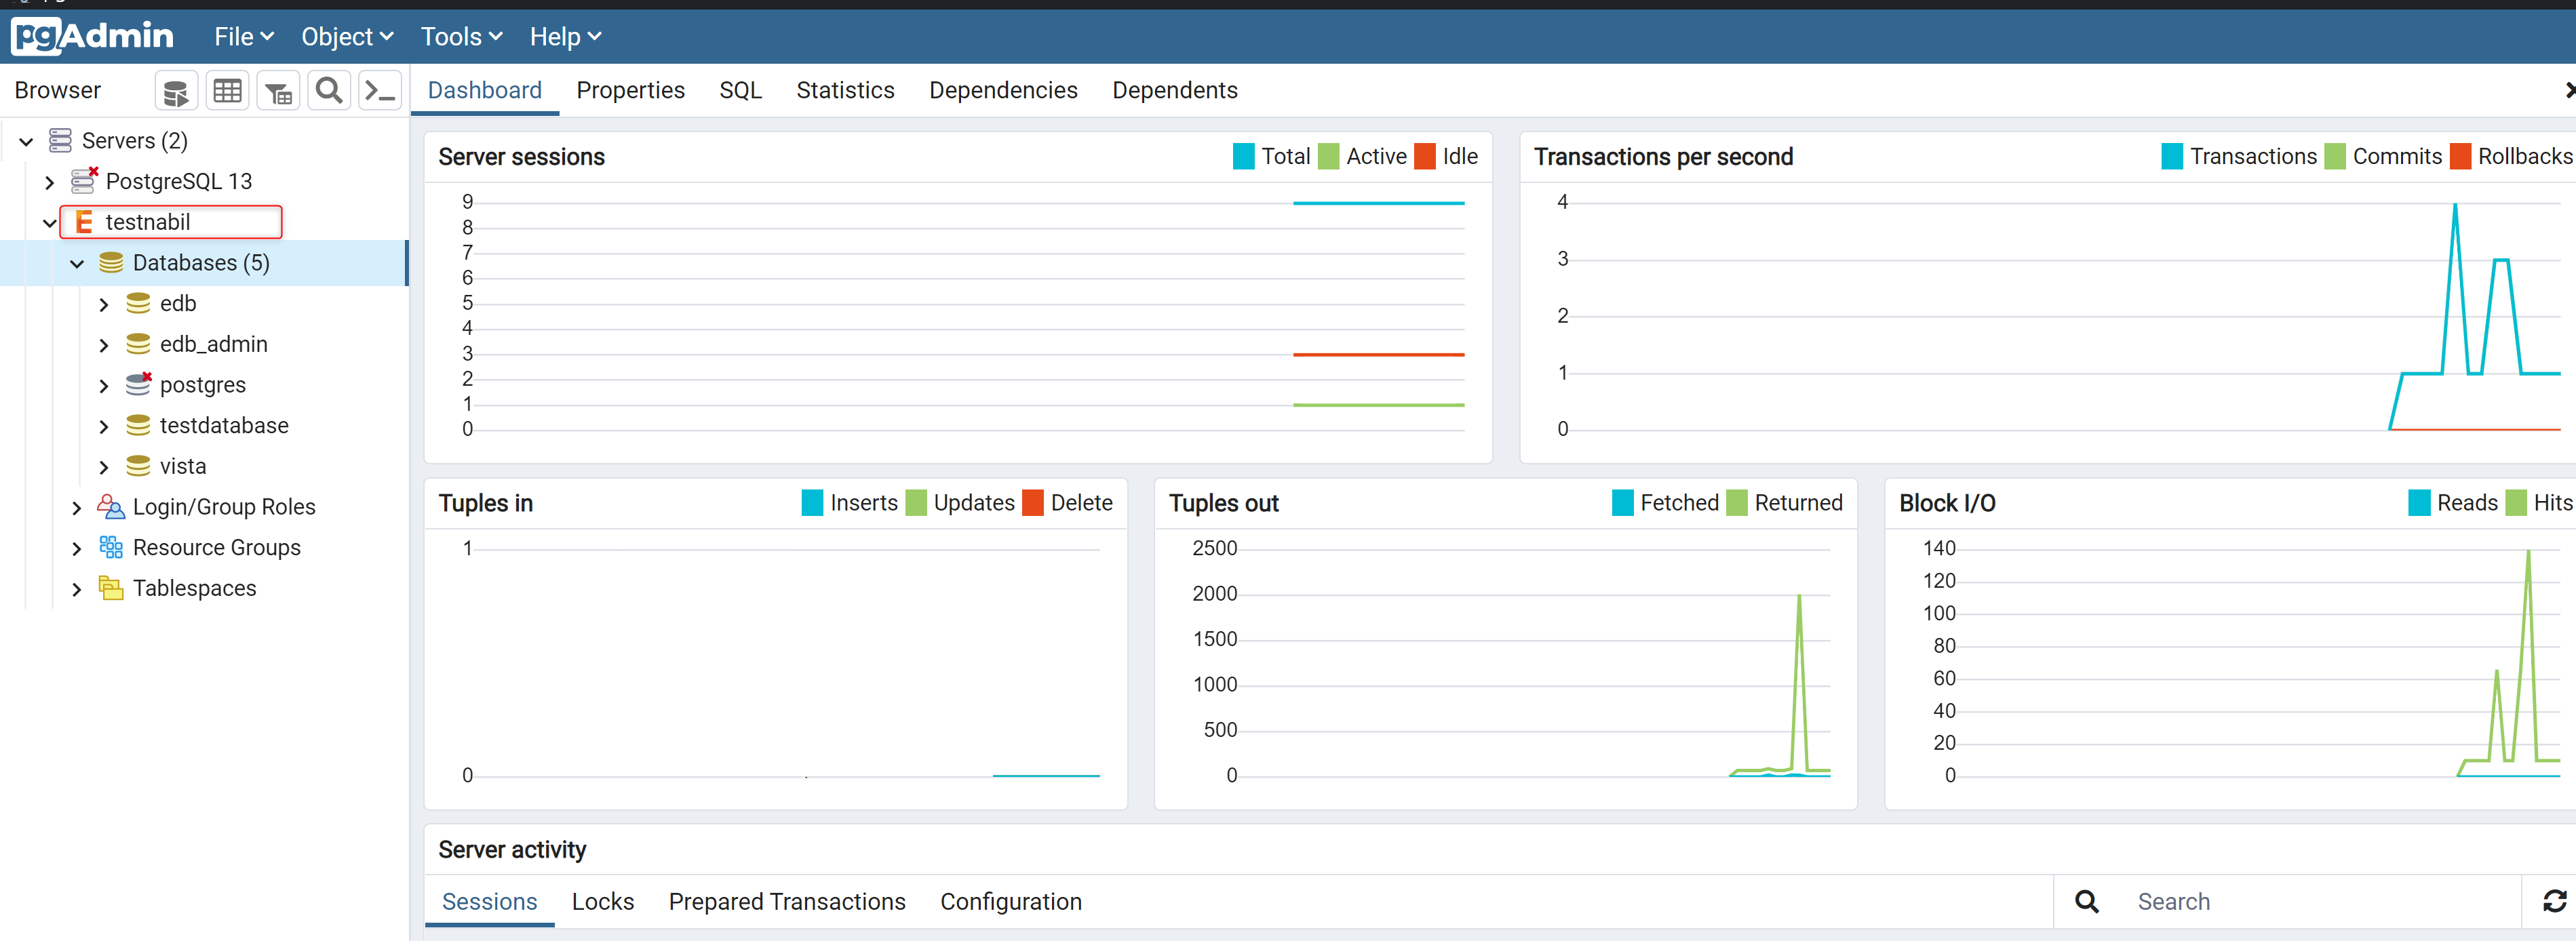2576x941 pixels.
Task: Click the Server activity search magnifier icon
Action: [2087, 902]
